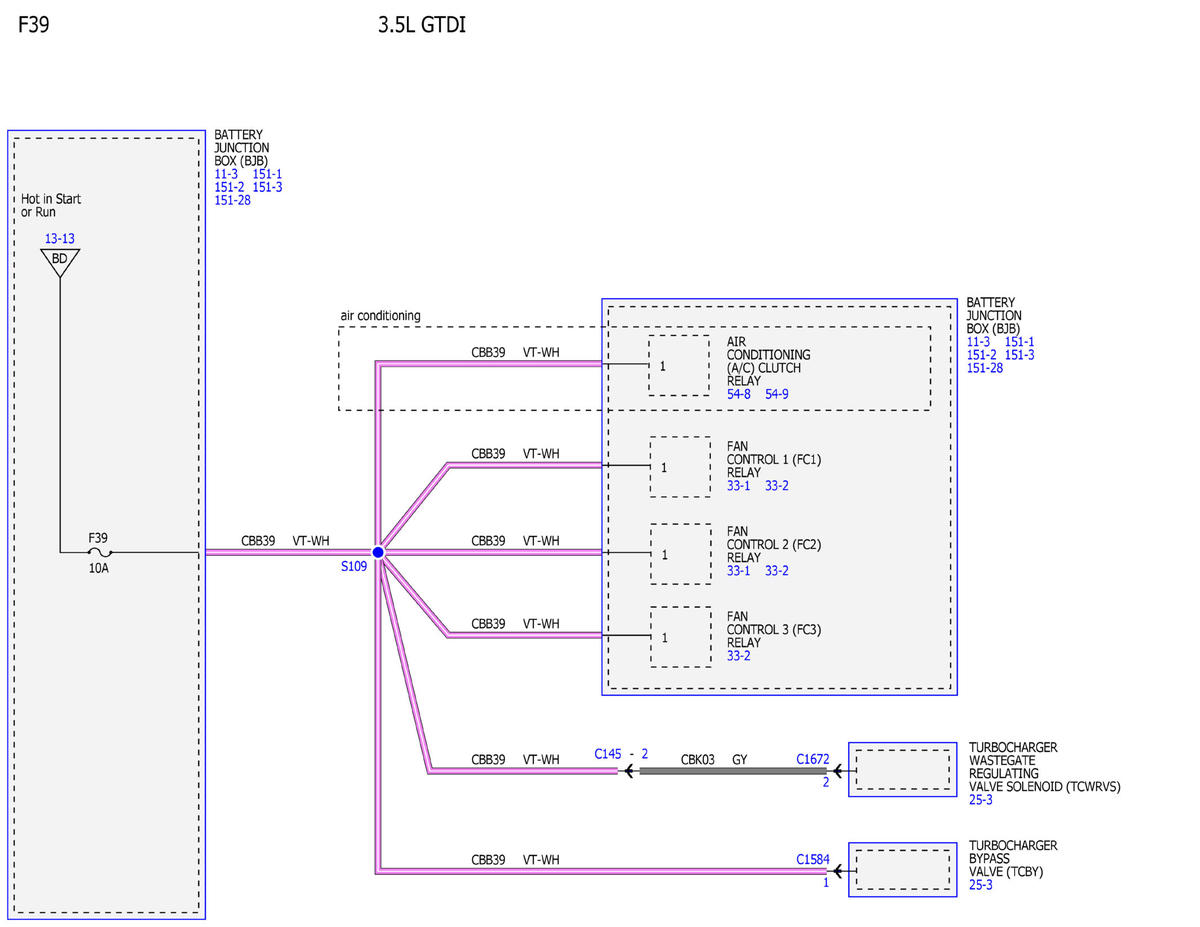
Task: Open the 54-8 A/C clutch relay link
Action: 738,394
